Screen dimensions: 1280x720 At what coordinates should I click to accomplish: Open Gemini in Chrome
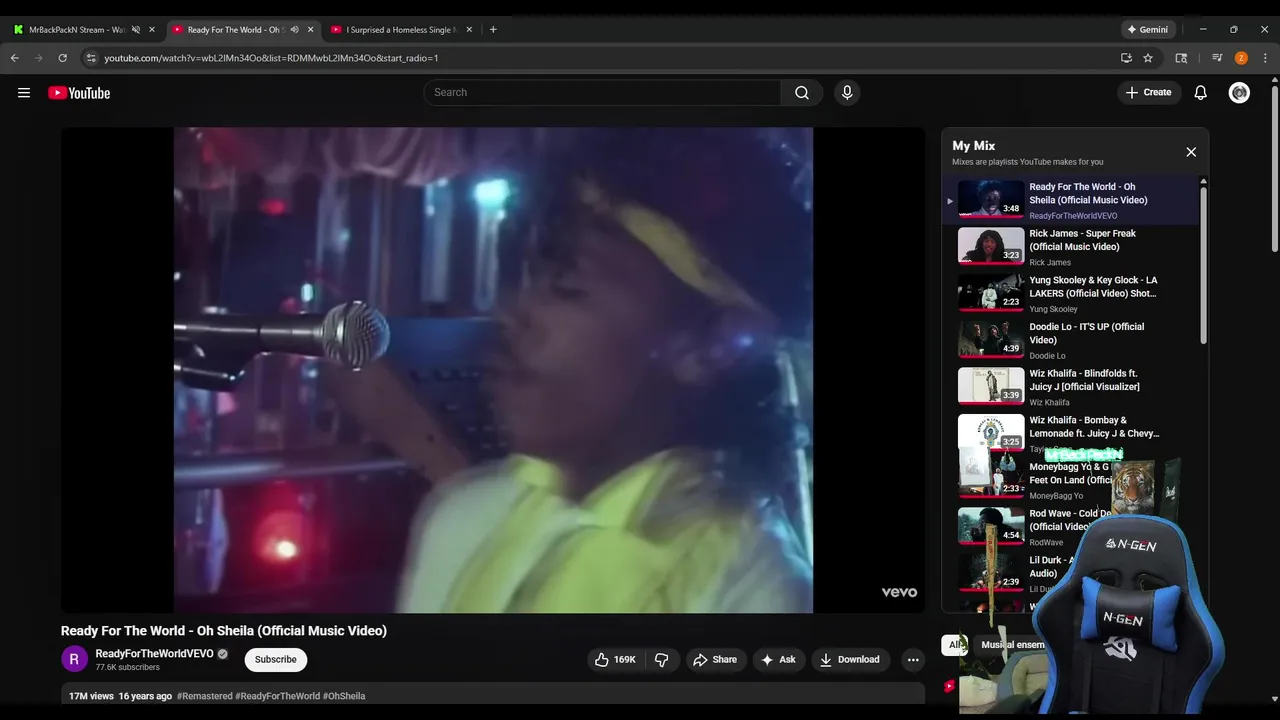[1148, 30]
